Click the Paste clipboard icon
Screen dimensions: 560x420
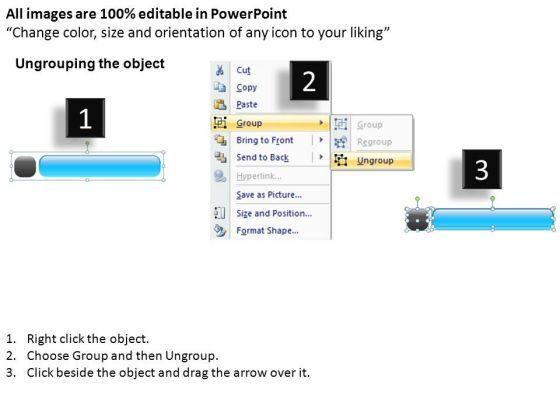220,104
